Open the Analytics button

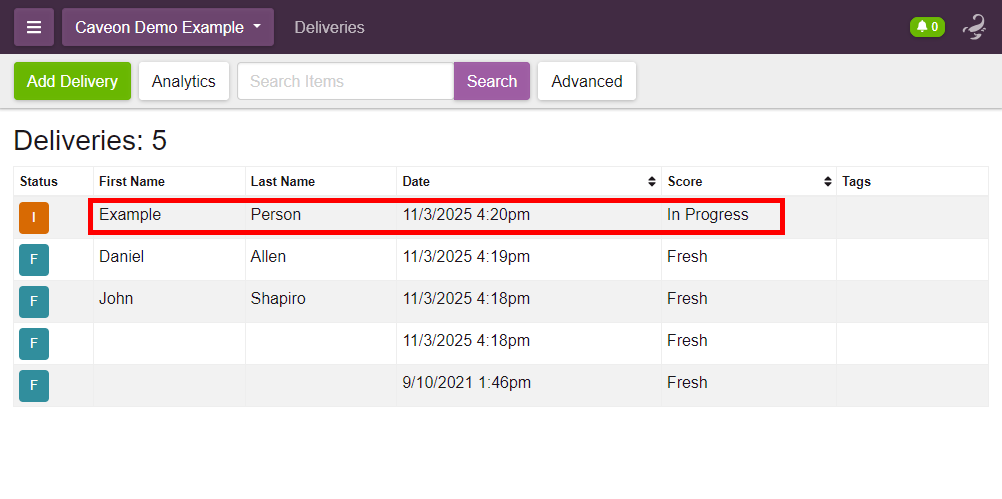pos(184,81)
